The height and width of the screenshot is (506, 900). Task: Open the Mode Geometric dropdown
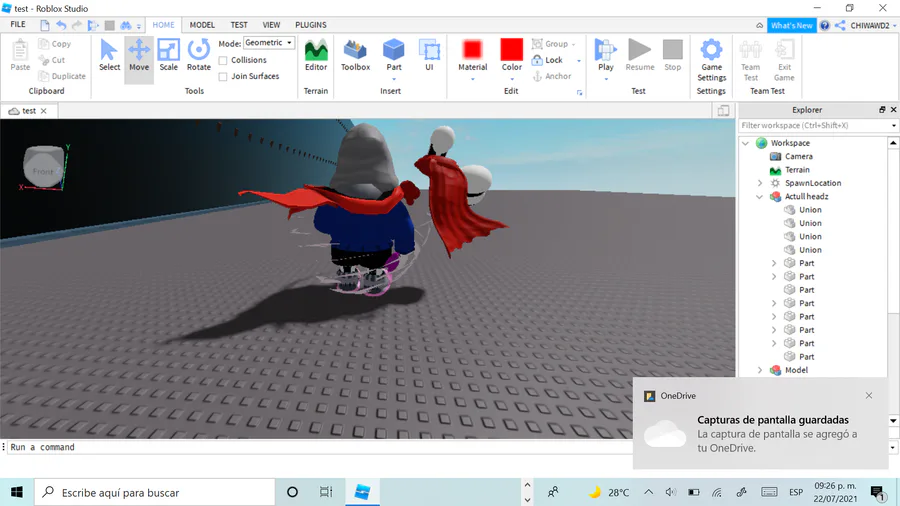[x=269, y=43]
